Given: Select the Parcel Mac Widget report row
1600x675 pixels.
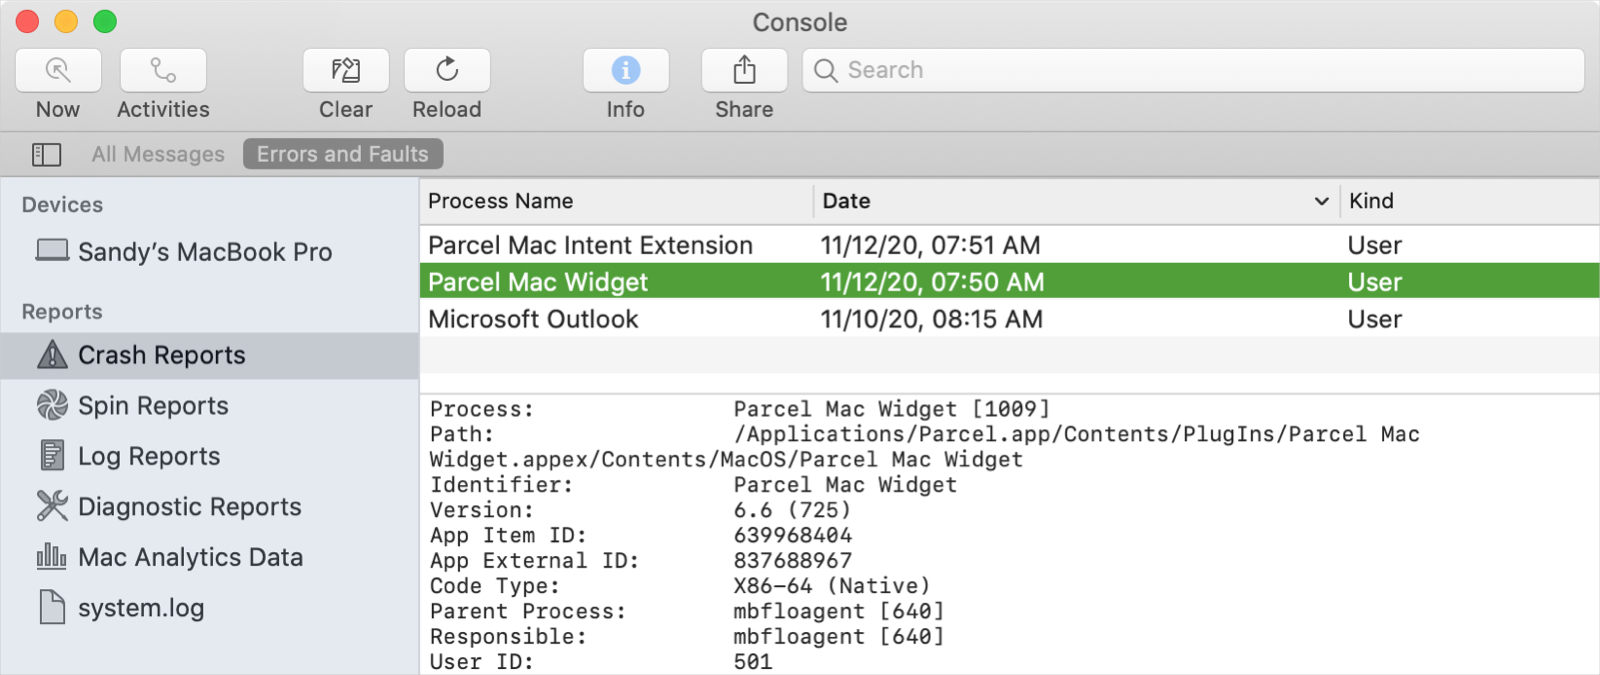Looking at the screenshot, I should [x=1010, y=282].
